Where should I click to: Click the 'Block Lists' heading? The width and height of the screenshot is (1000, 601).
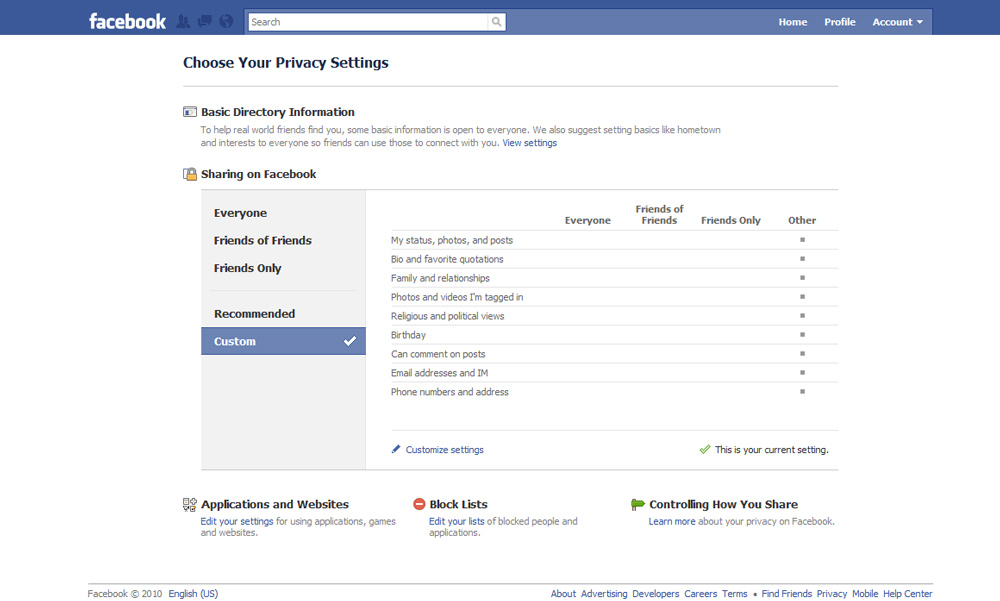(459, 504)
